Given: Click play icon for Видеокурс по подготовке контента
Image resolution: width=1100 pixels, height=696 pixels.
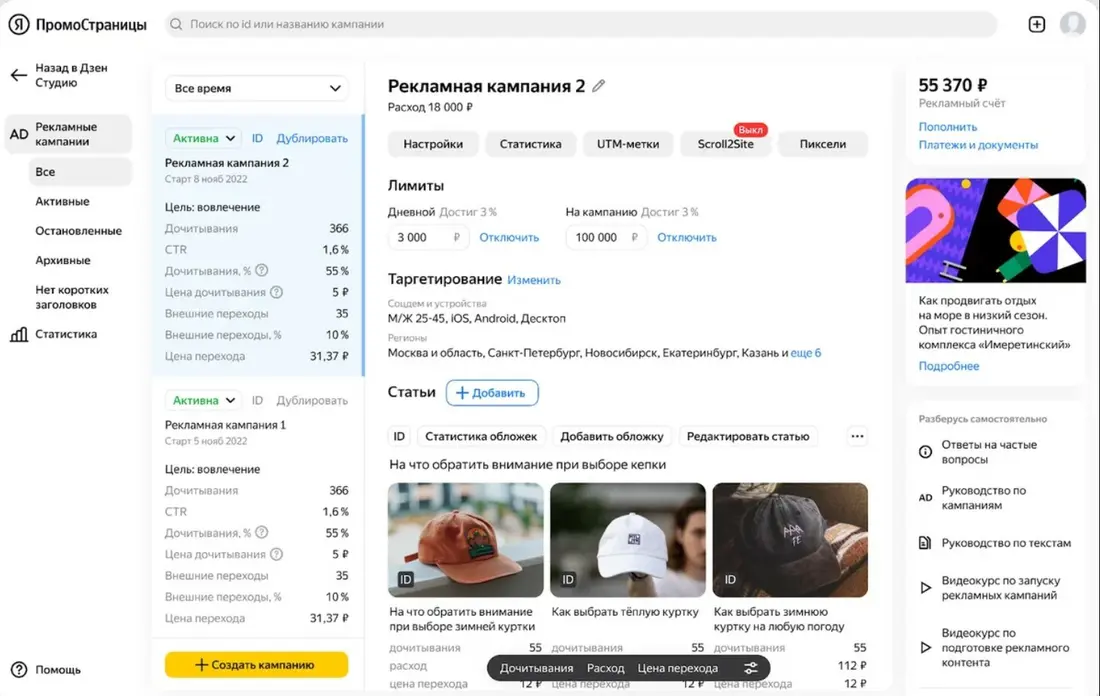Looking at the screenshot, I should [925, 648].
